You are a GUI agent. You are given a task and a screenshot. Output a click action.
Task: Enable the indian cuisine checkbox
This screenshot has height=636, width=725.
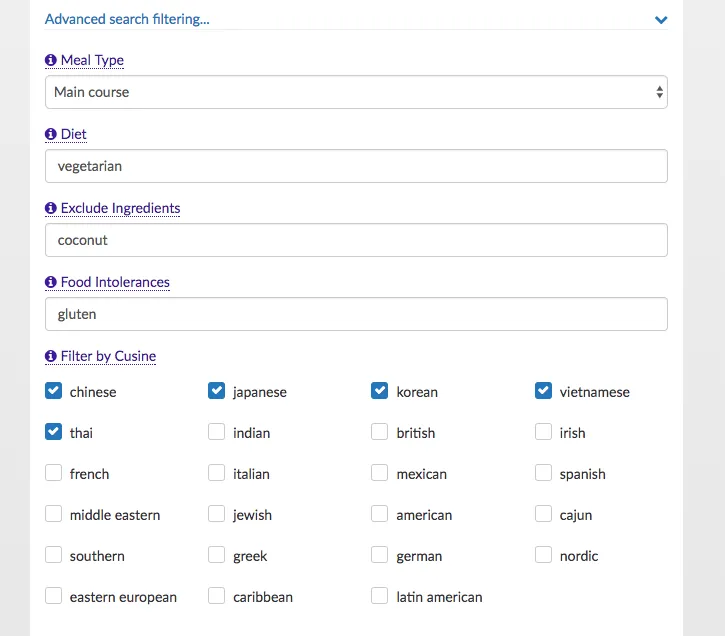(216, 432)
